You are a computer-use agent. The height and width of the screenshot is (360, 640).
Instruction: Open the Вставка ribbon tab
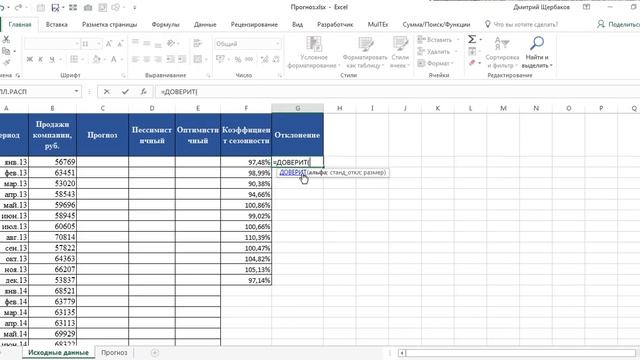tap(56, 24)
